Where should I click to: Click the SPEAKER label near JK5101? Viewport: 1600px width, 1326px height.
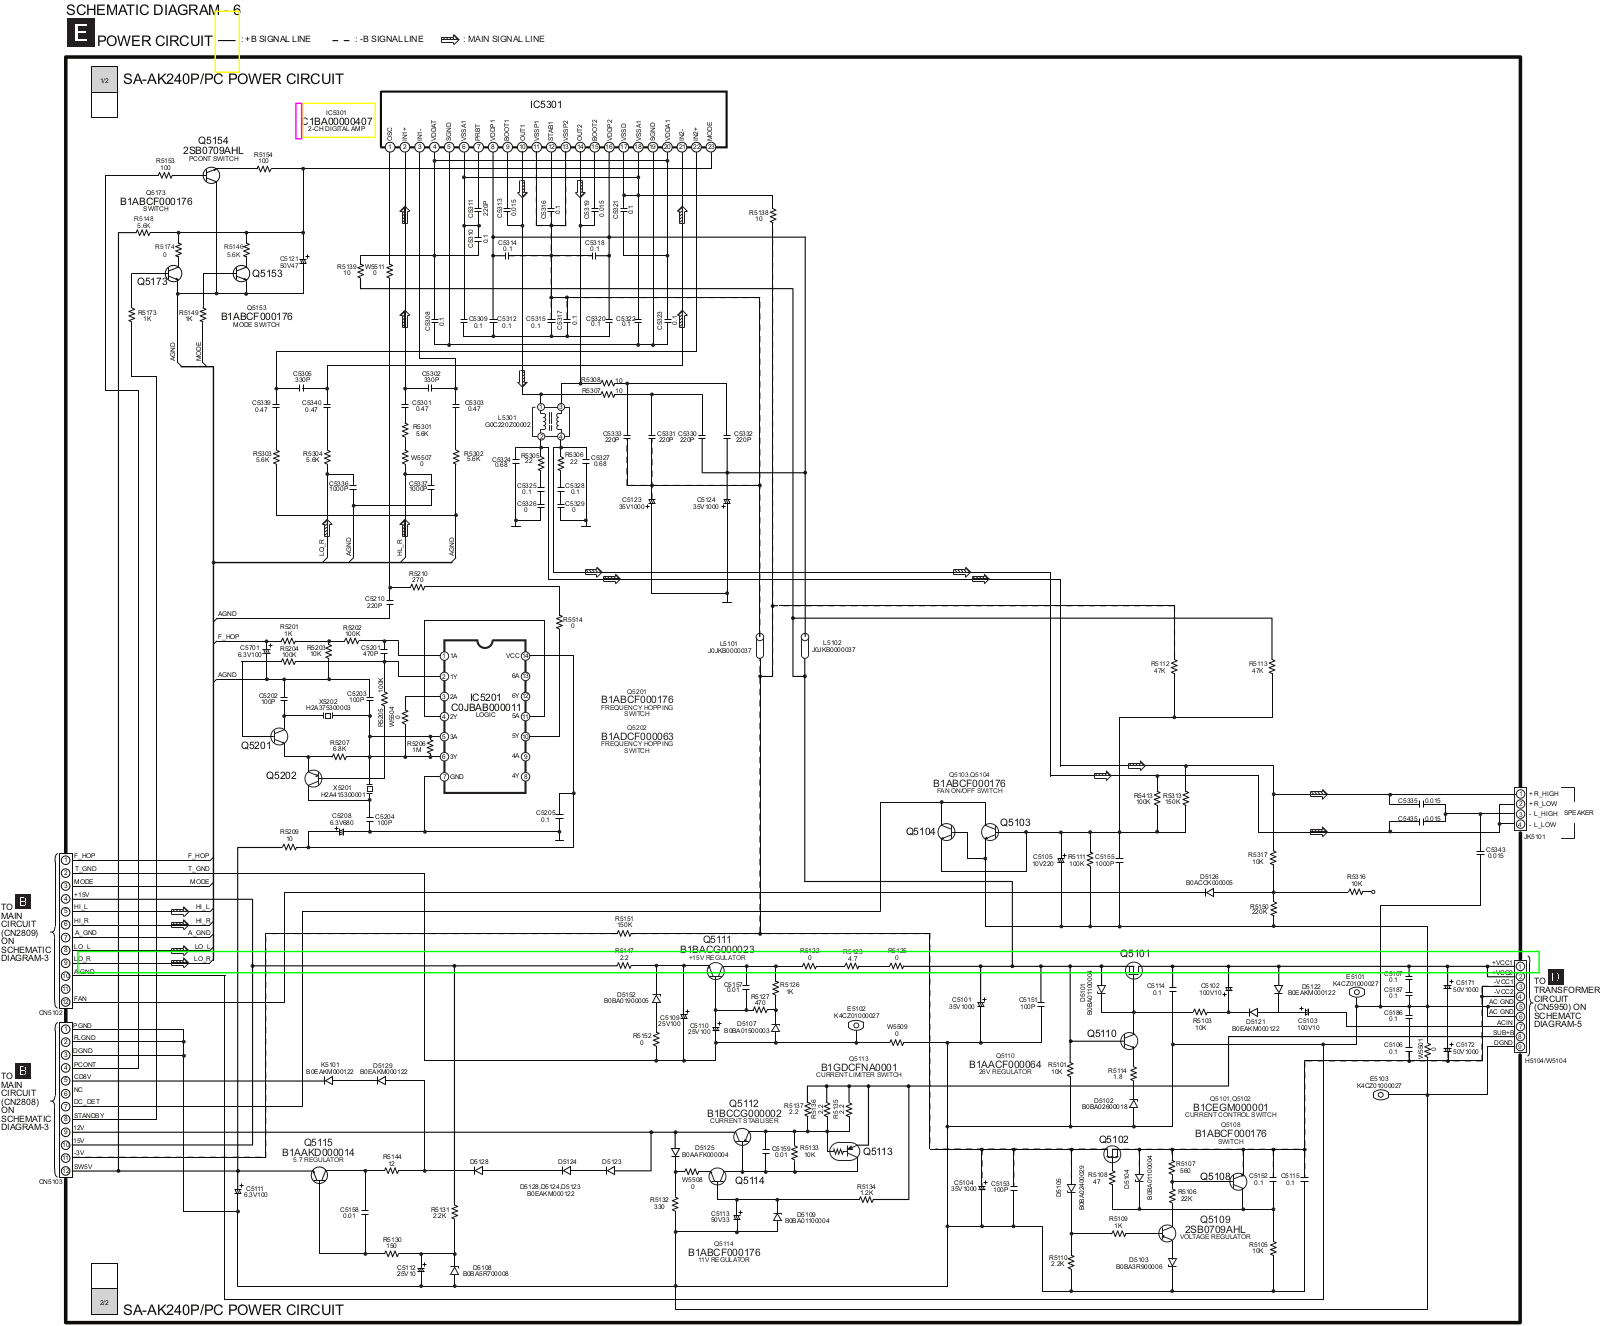[x=1578, y=813]
